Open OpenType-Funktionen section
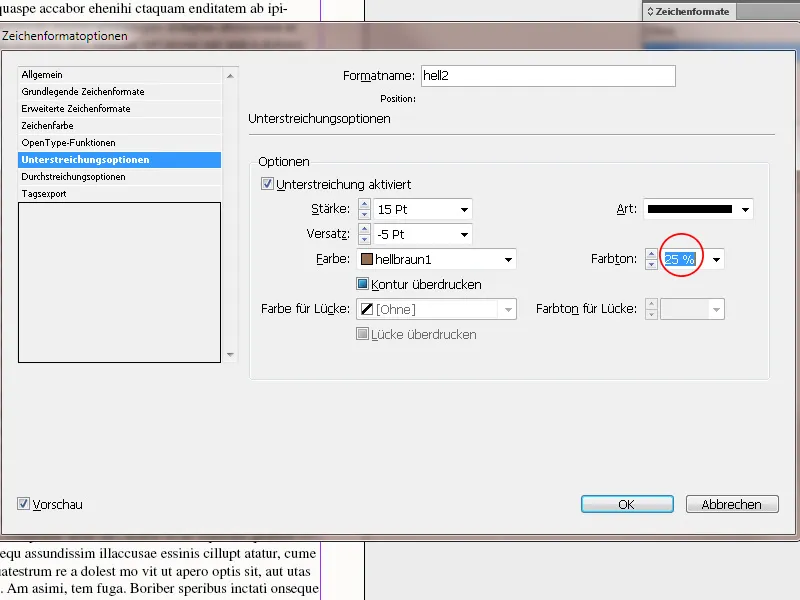Screen dimensions: 800x600 click(x=119, y=142)
